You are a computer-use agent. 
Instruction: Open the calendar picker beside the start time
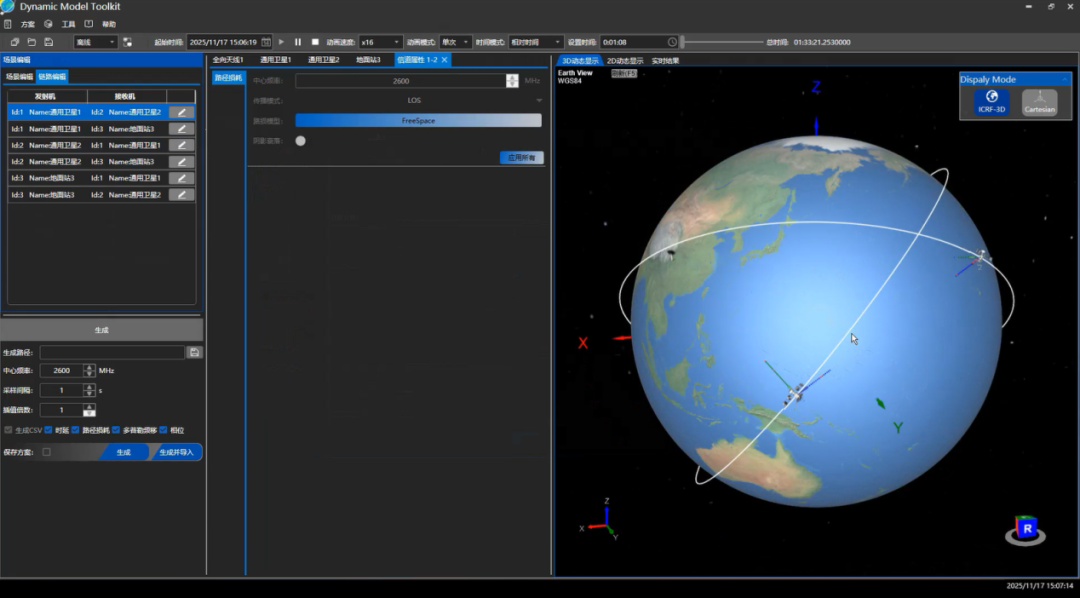click(266, 42)
